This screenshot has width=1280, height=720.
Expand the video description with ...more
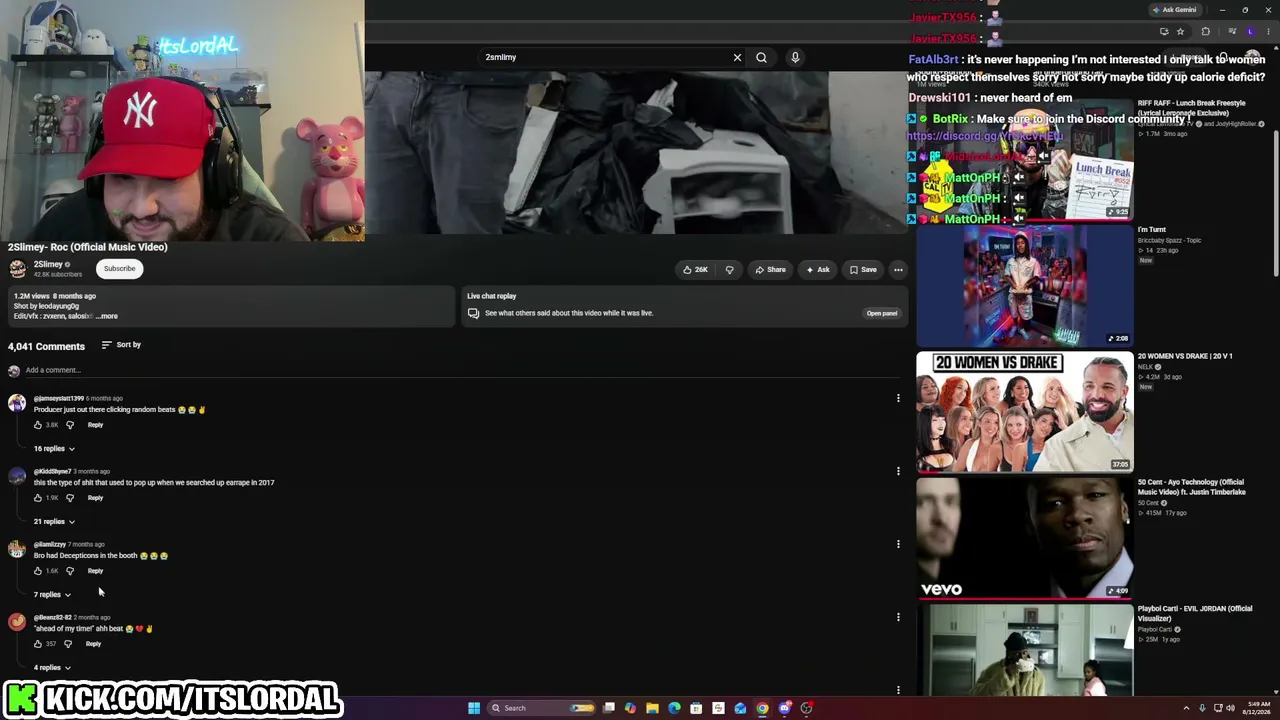[x=107, y=316]
